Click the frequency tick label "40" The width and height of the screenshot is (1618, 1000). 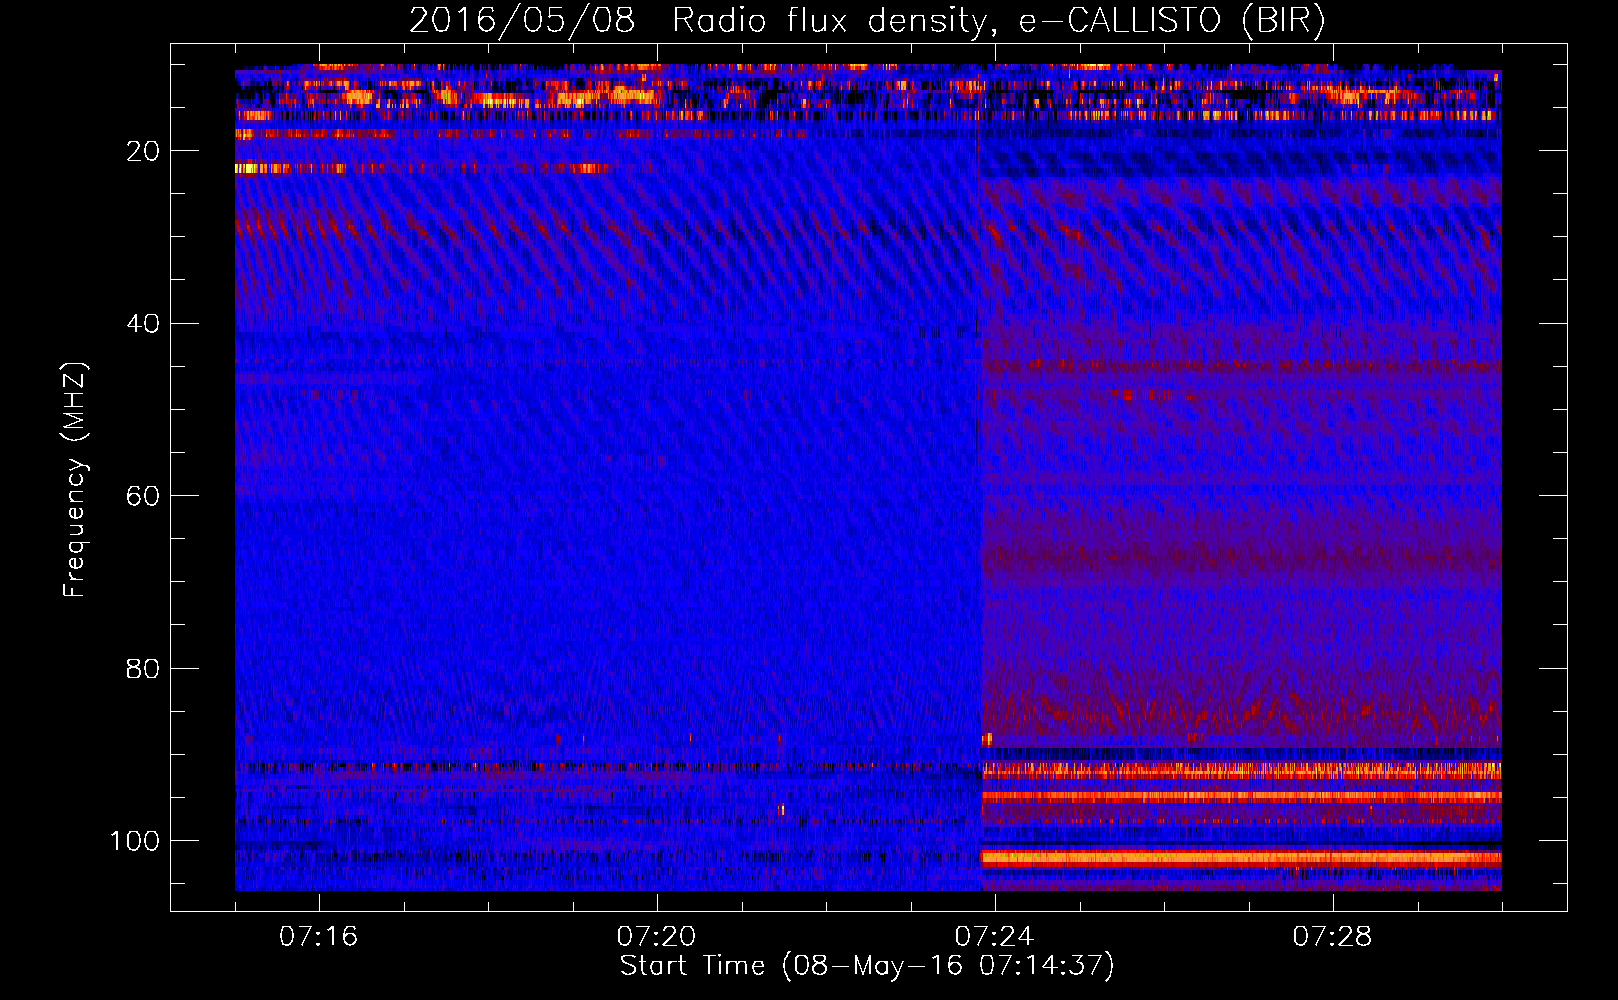click(x=143, y=324)
